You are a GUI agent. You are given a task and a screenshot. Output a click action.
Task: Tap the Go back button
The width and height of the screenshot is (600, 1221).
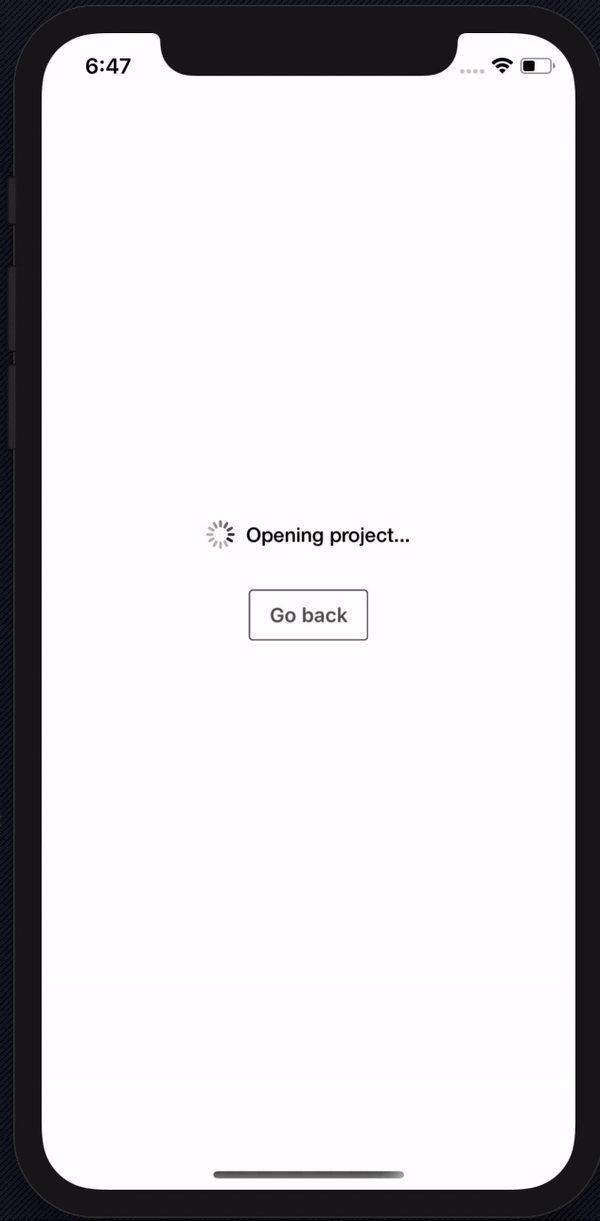point(308,615)
